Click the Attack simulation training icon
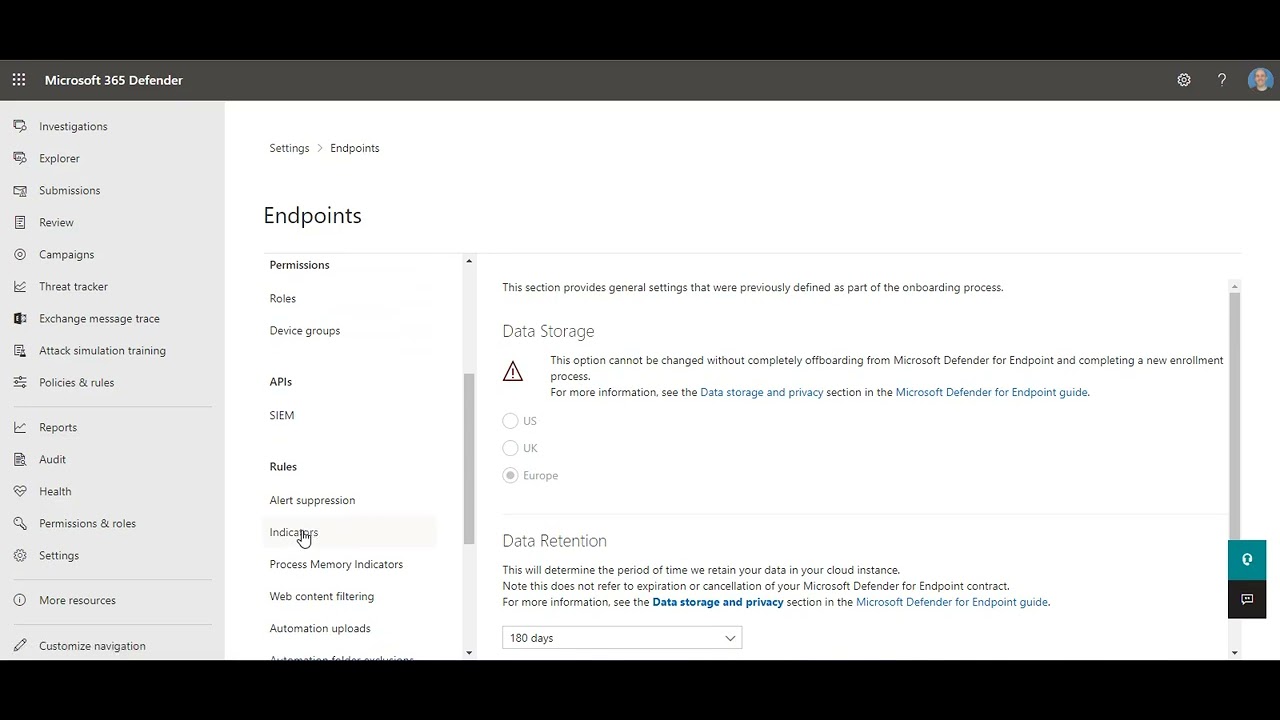Screen dimensions: 1280x720 point(20,350)
